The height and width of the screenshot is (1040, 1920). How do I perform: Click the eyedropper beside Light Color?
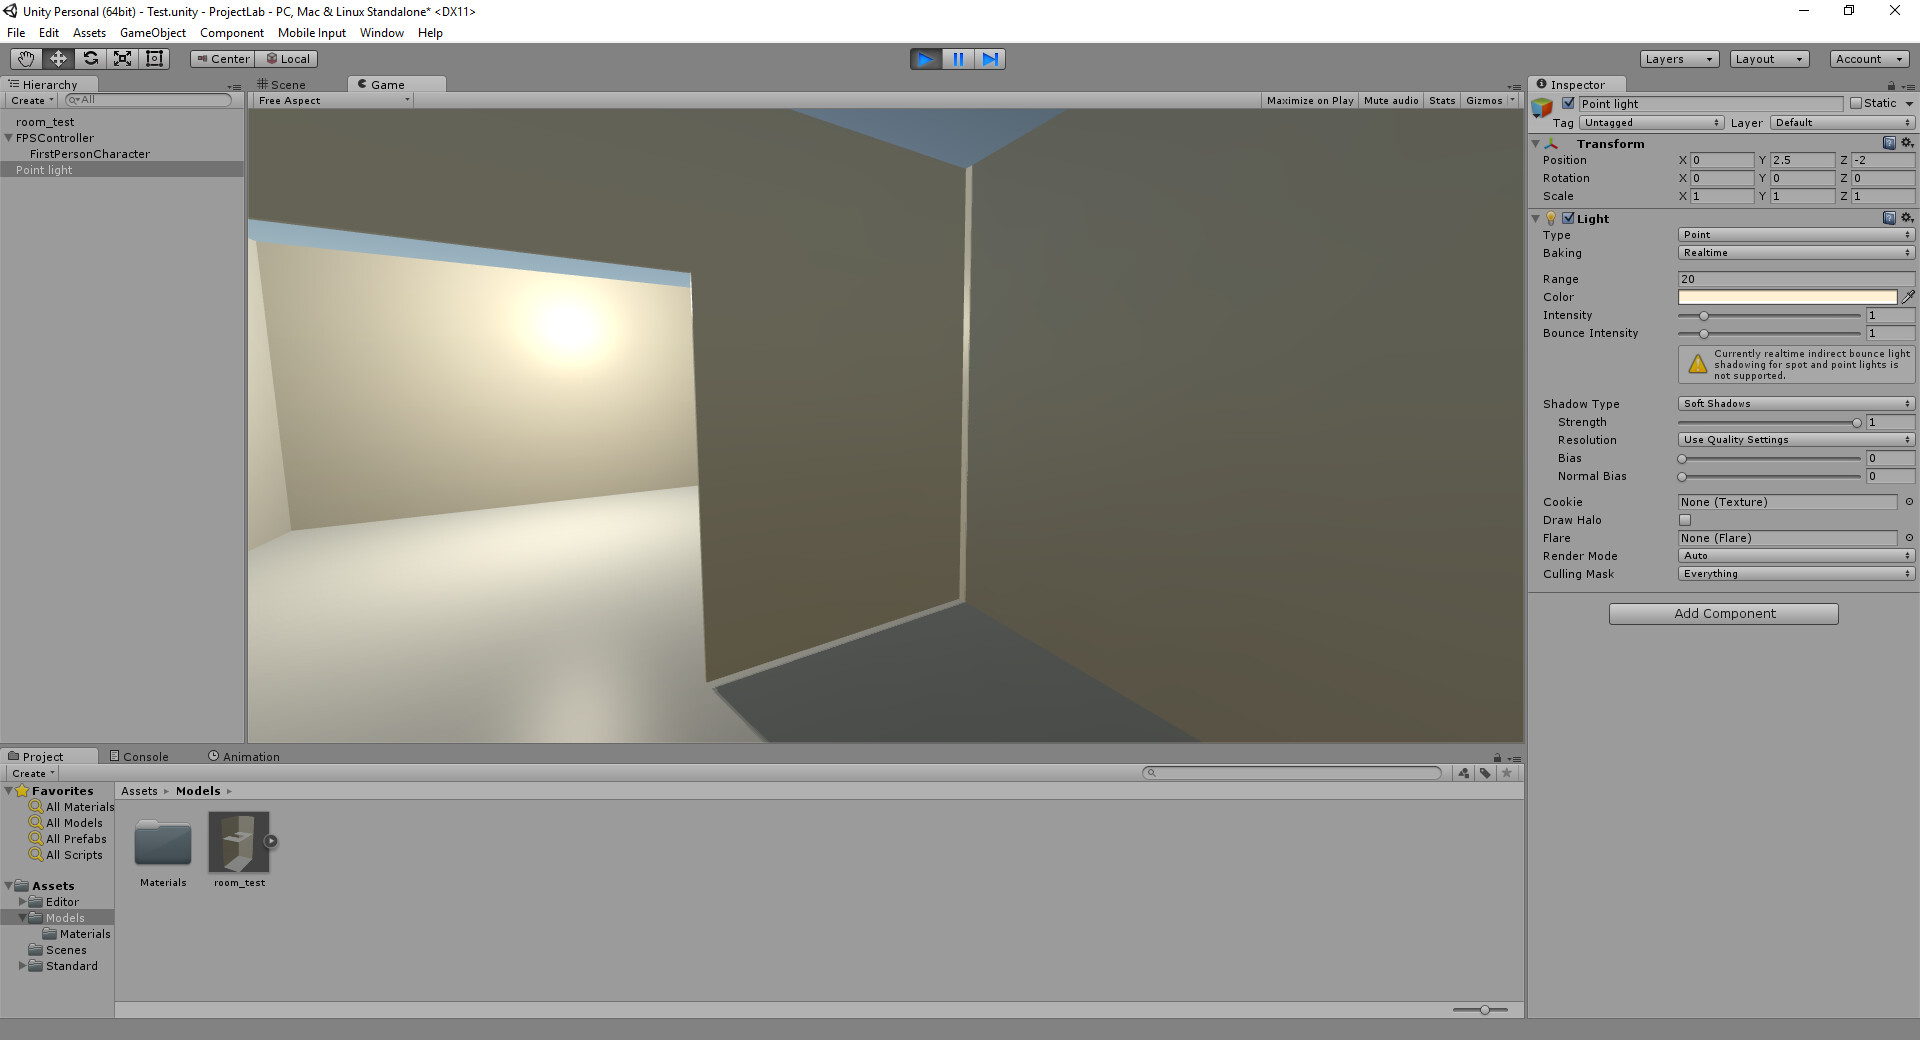coord(1908,297)
